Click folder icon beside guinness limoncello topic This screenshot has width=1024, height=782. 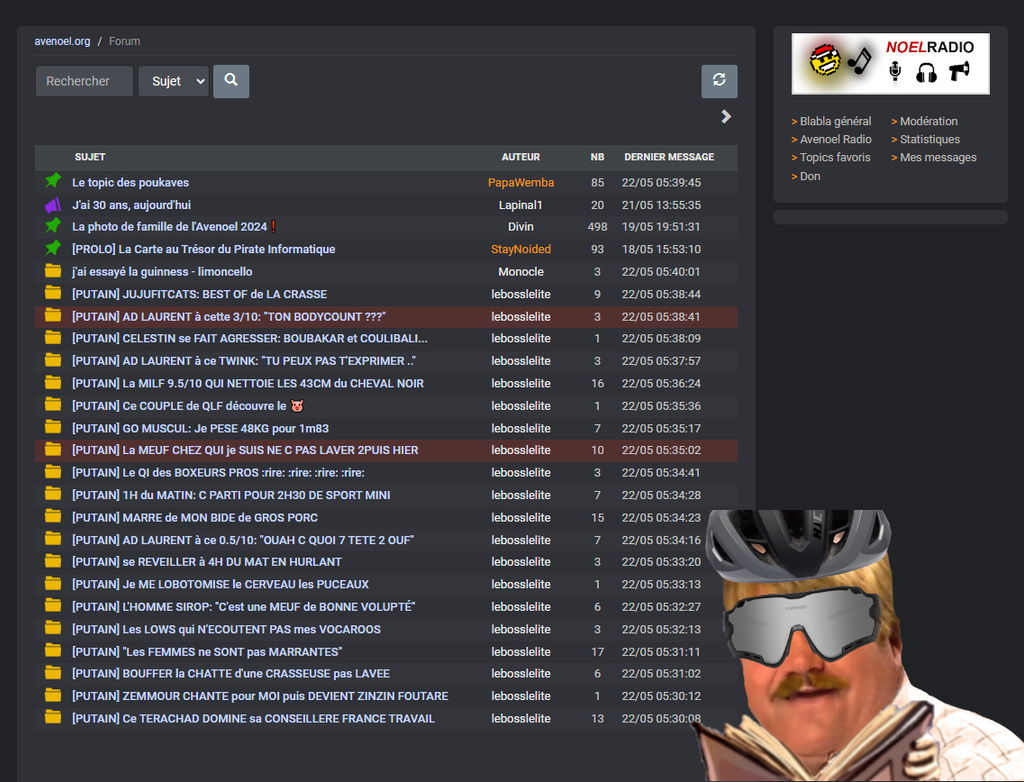point(53,272)
